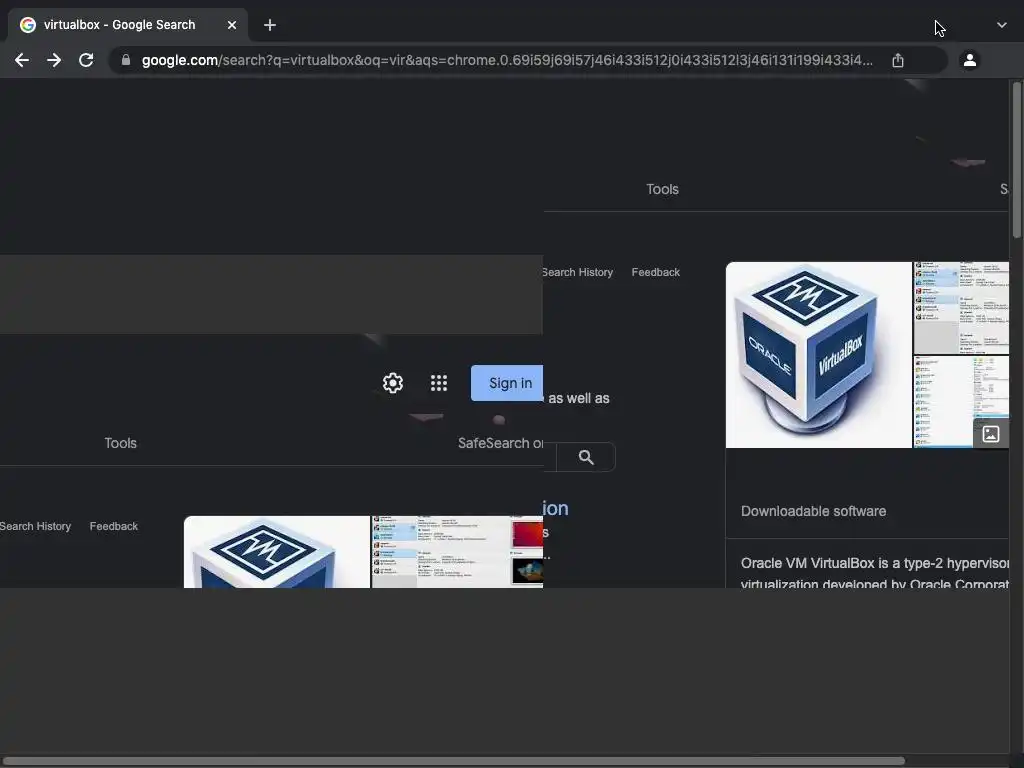Open Google quick settings gear
Screen dimensions: 1024x768
click(392, 383)
